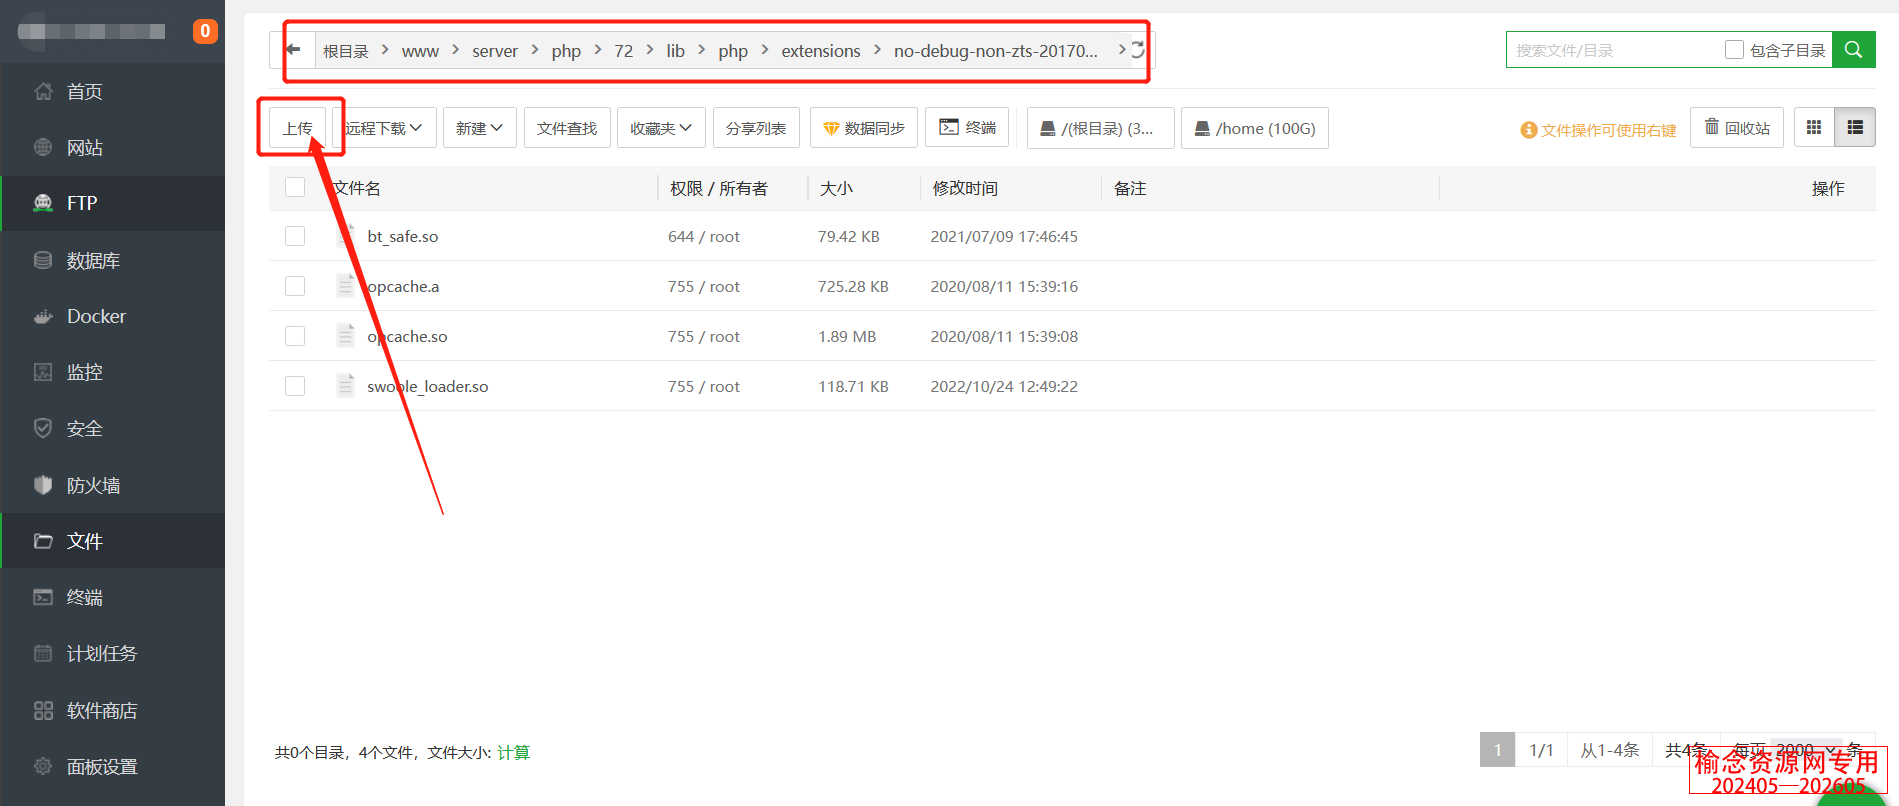Check the bt_safe.so row checkbox

point(295,236)
